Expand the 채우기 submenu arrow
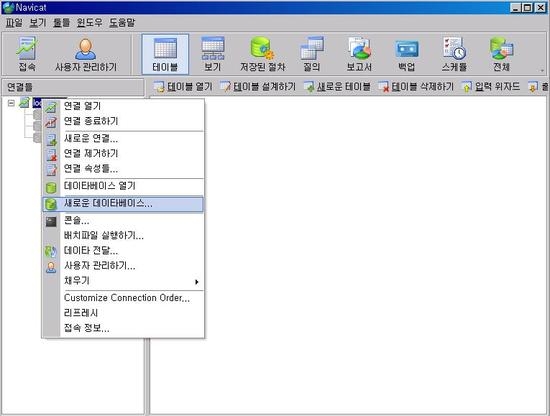Viewport: 550px width, 416px height. [x=197, y=282]
